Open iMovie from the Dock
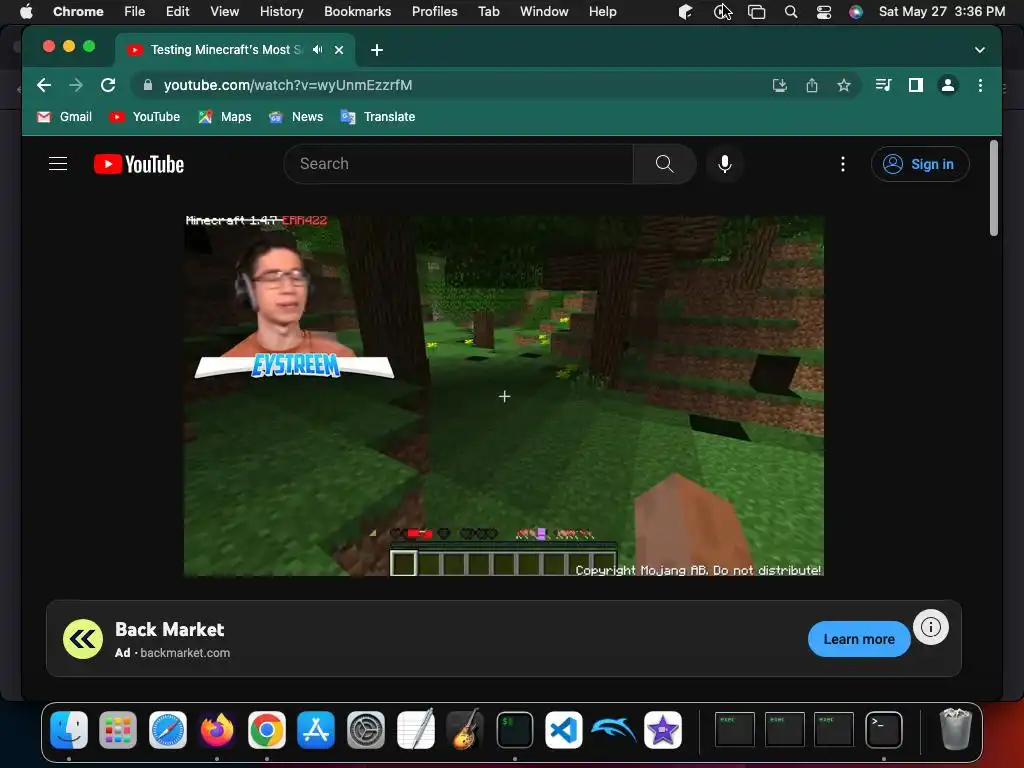The image size is (1024, 768). 663,729
